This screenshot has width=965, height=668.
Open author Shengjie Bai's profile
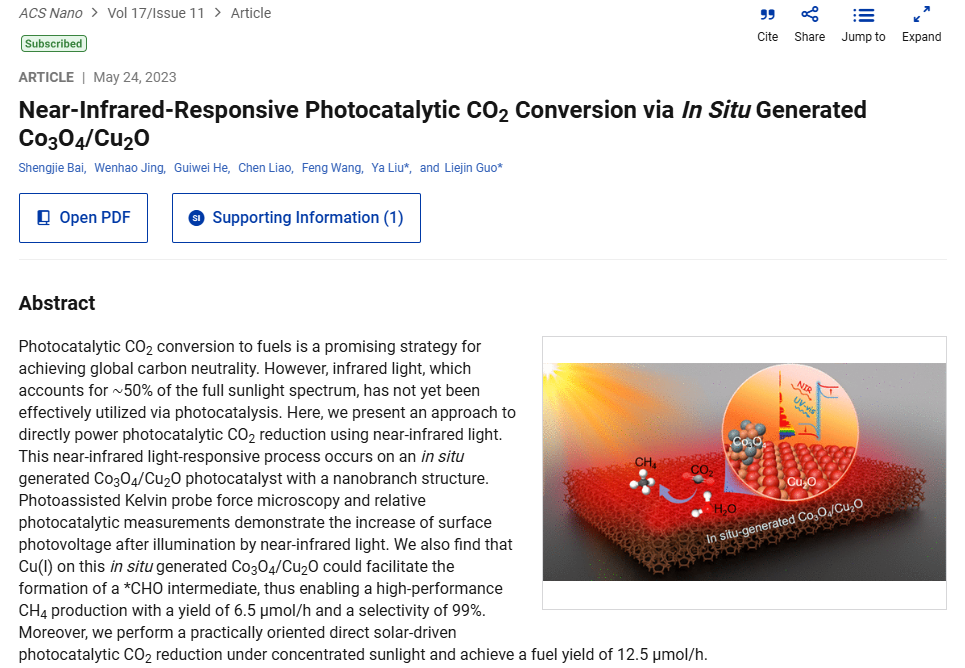click(52, 167)
